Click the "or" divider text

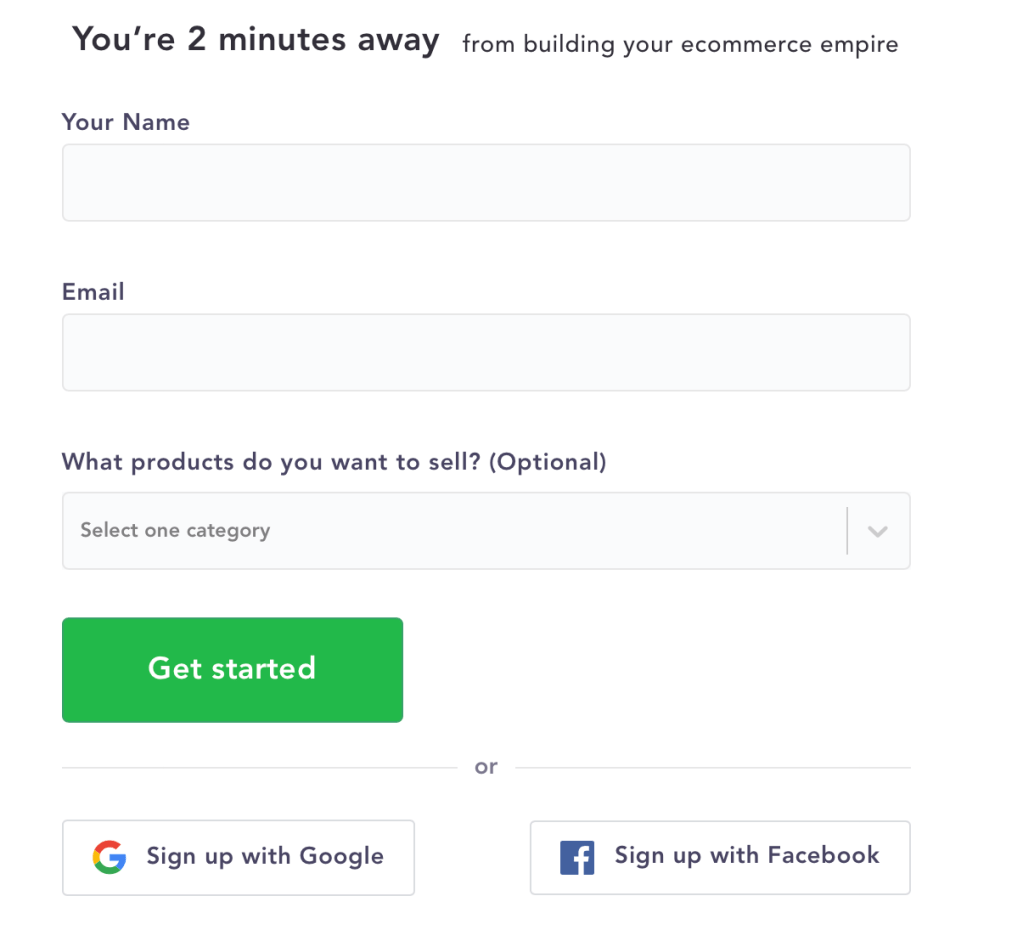pos(486,768)
